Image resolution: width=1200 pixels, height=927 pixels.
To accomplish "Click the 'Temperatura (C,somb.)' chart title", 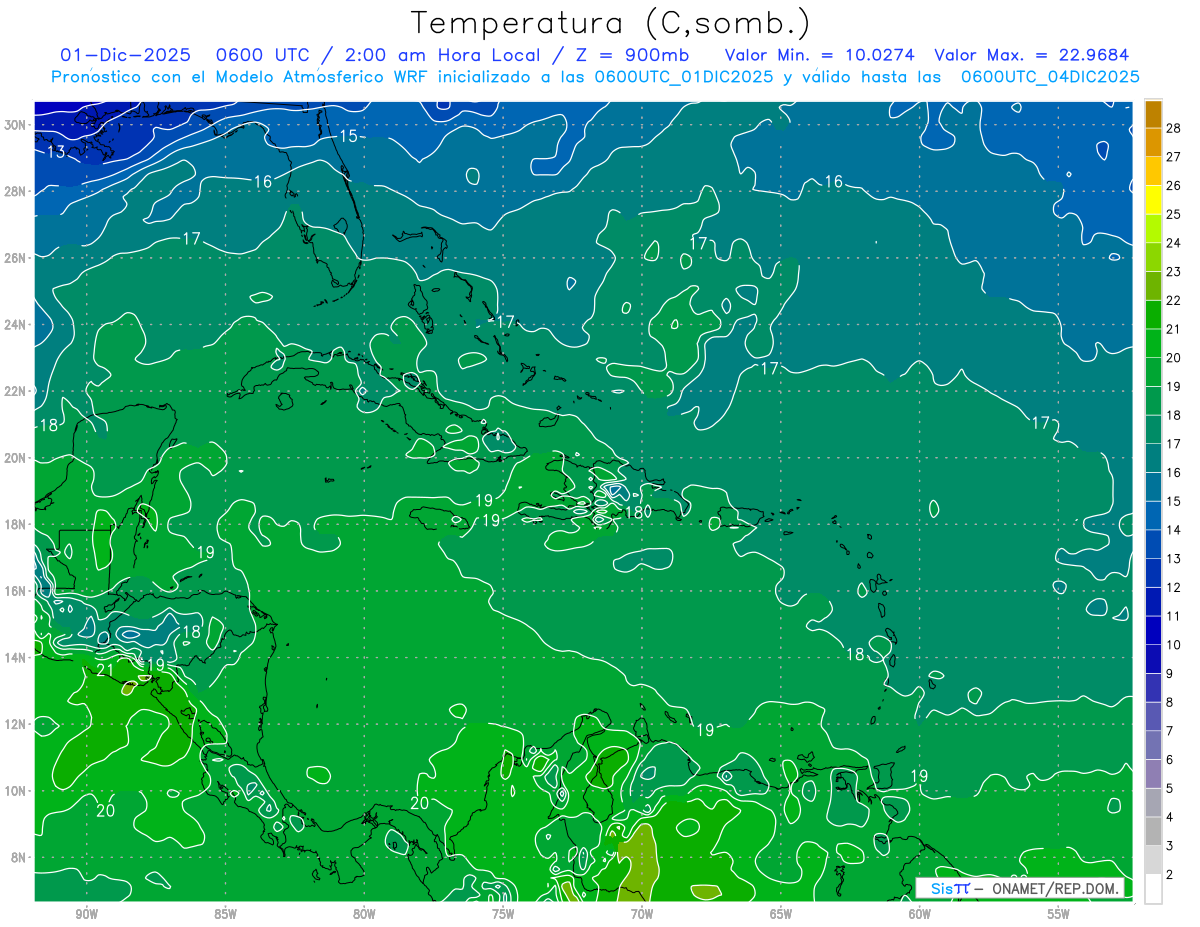I will point(610,23).
